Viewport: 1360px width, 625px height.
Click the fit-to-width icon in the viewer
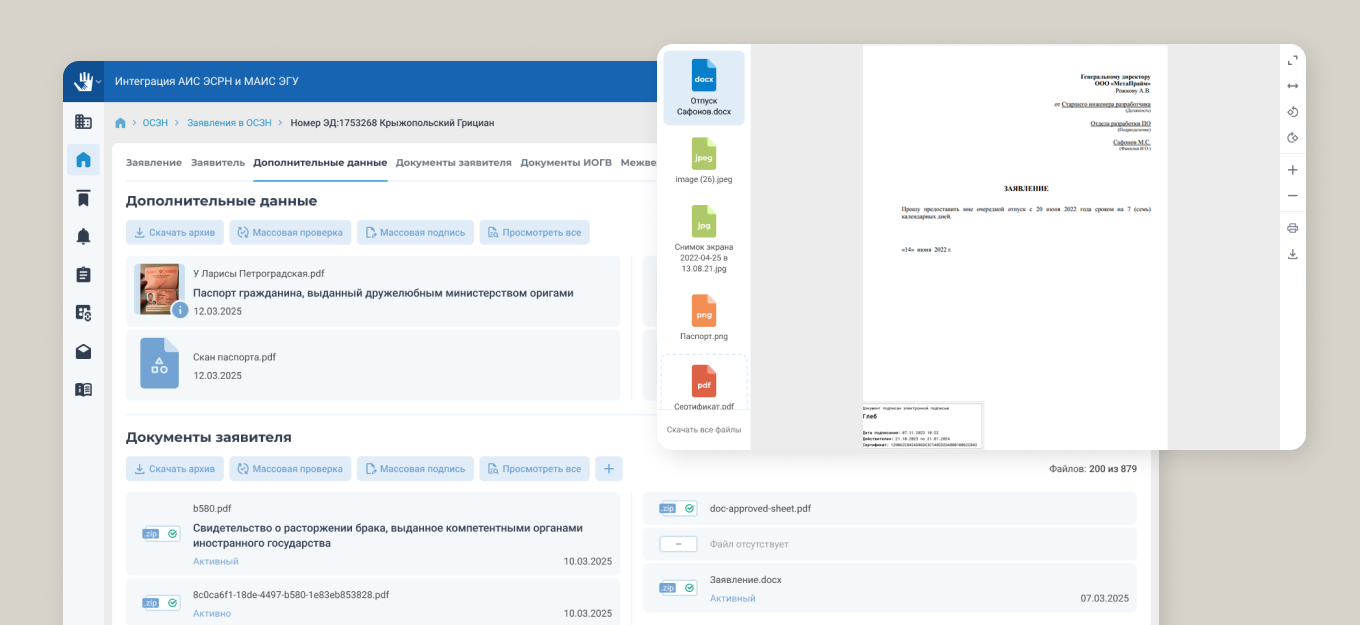point(1292,86)
